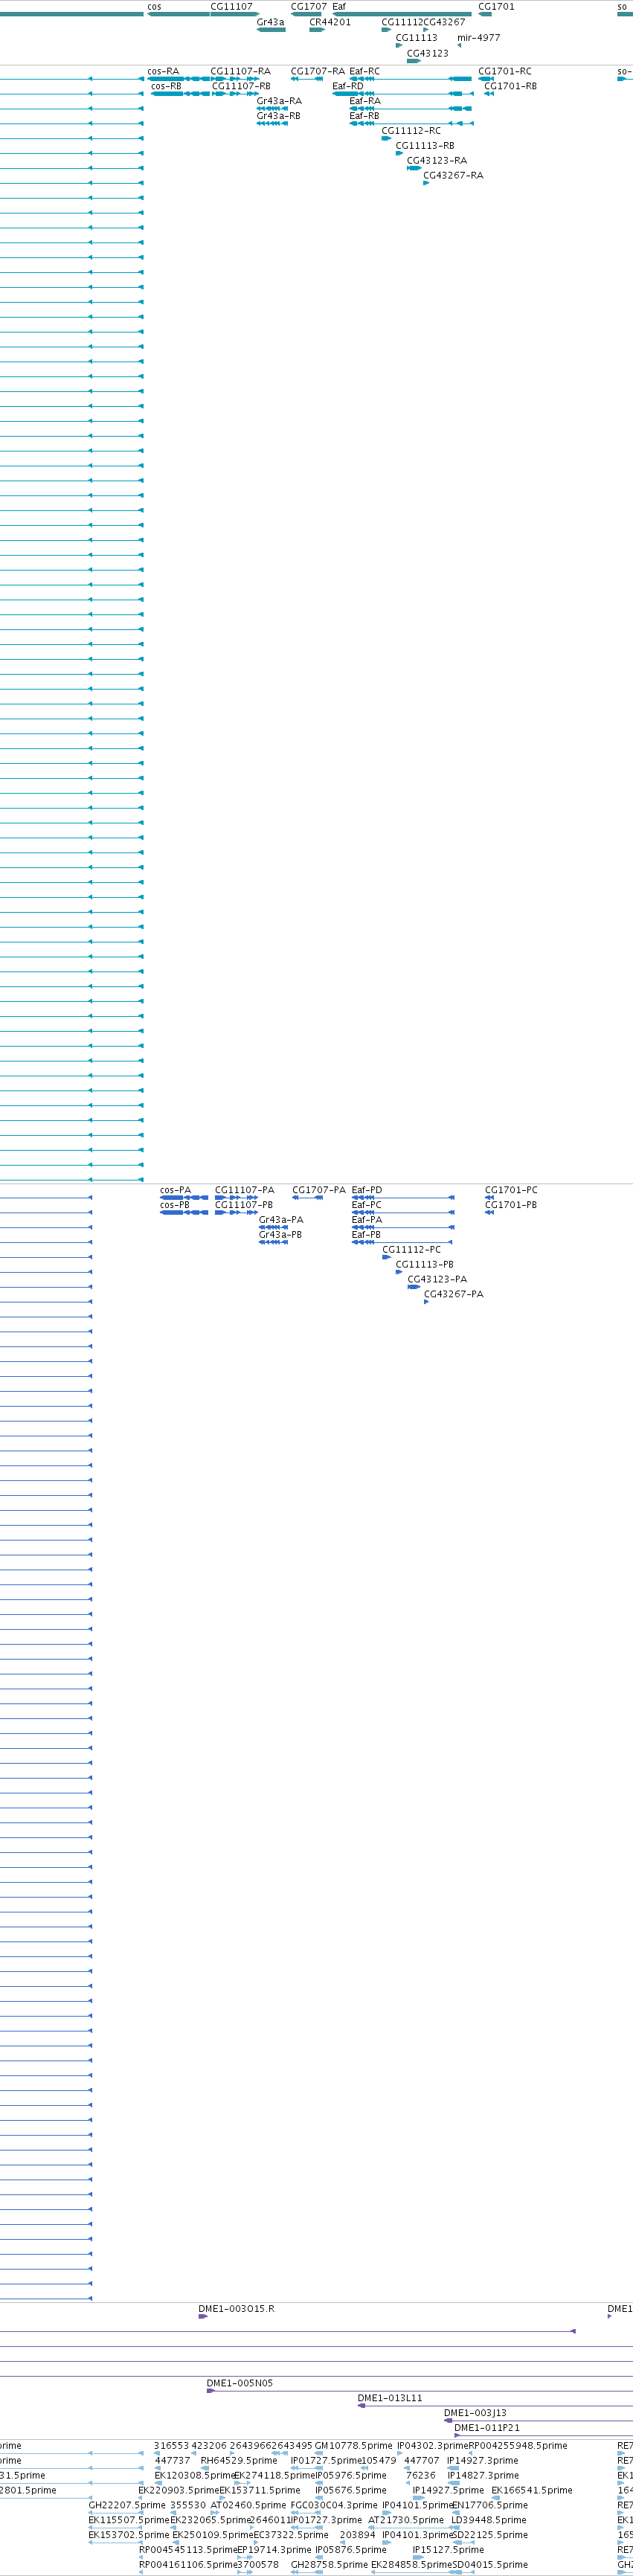
Task: Click the Eaf-PA protein label
Action: pyautogui.click(x=367, y=1220)
